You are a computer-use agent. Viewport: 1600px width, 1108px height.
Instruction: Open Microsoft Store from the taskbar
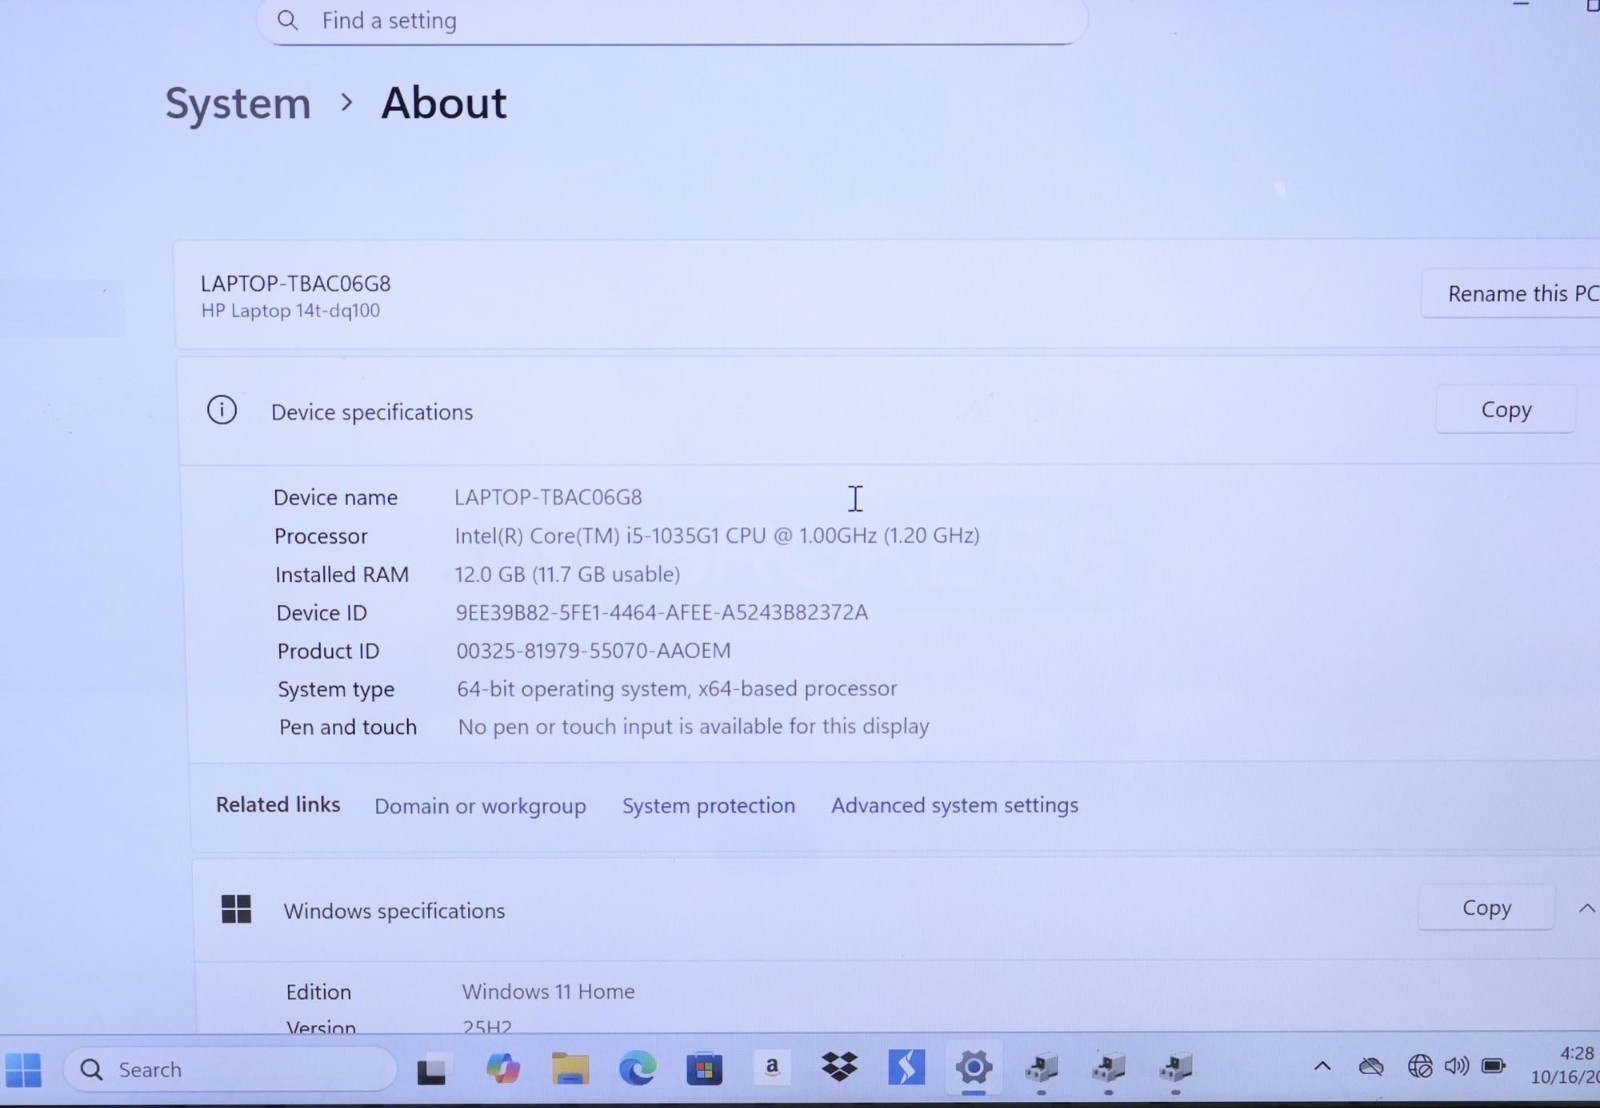pos(704,1070)
